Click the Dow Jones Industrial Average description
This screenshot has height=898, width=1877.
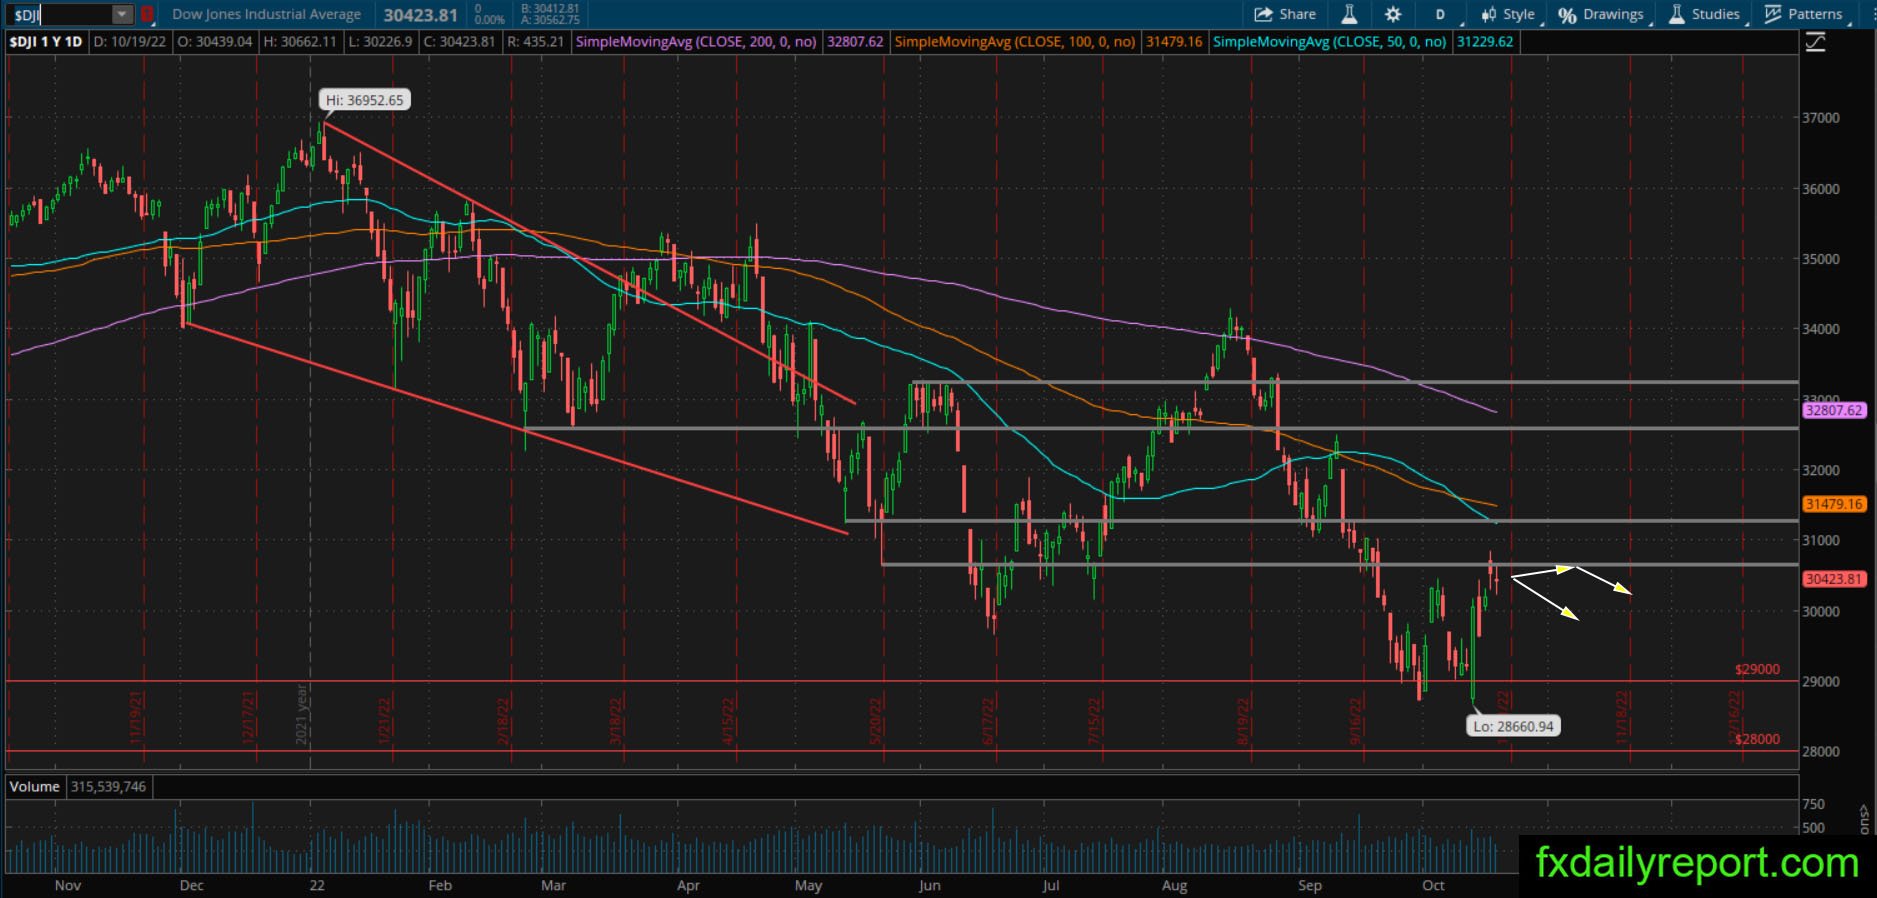(266, 14)
